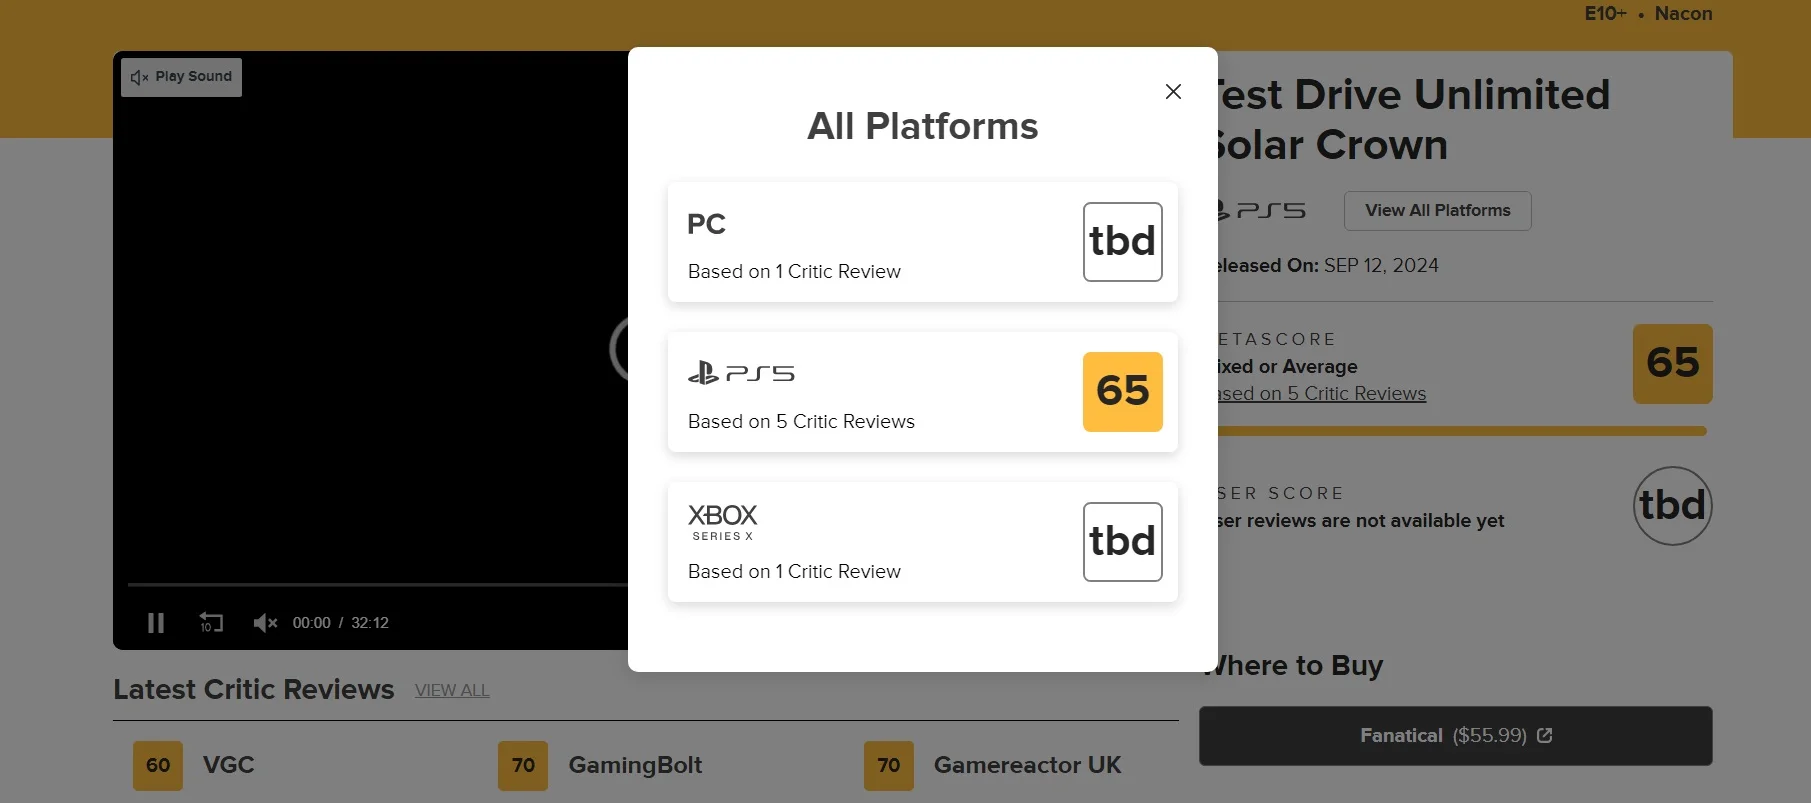Rewind the video 10 seconds
1811x803 pixels.
pos(211,622)
